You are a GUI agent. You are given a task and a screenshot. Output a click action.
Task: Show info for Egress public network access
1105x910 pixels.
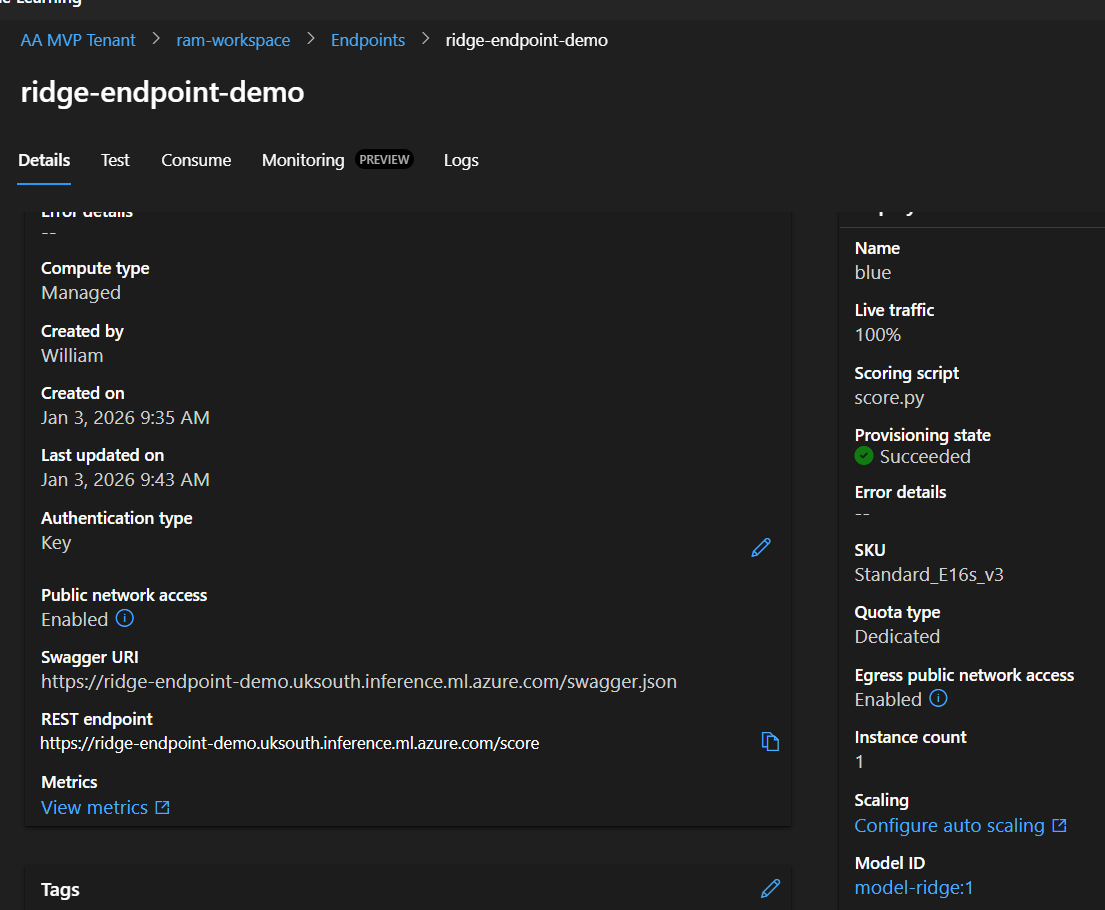[x=938, y=699]
